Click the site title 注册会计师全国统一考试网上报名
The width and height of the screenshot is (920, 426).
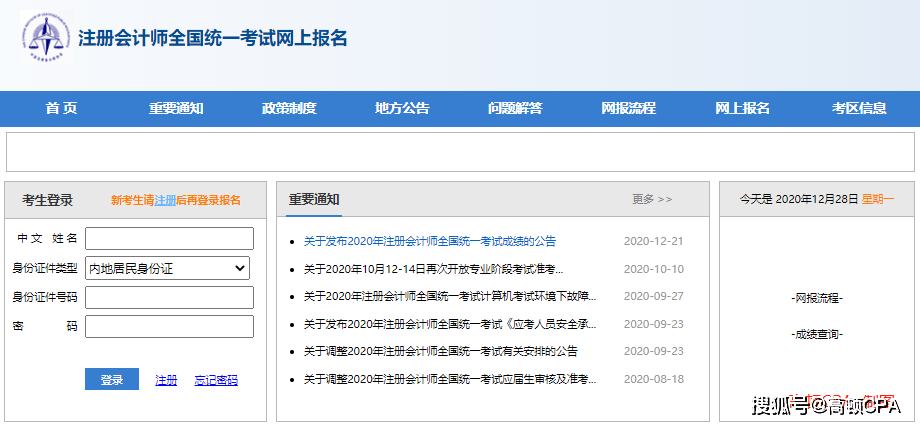click(213, 38)
